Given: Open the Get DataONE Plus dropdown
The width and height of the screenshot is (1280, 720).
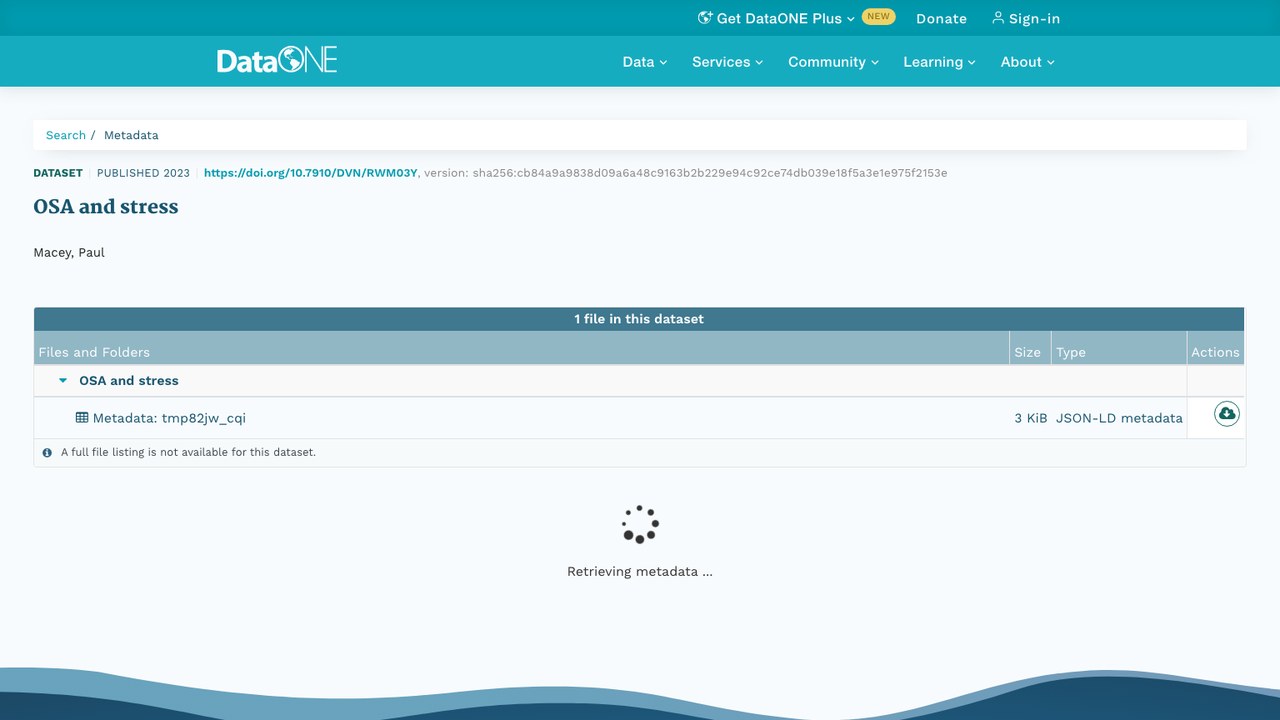Looking at the screenshot, I should point(776,18).
